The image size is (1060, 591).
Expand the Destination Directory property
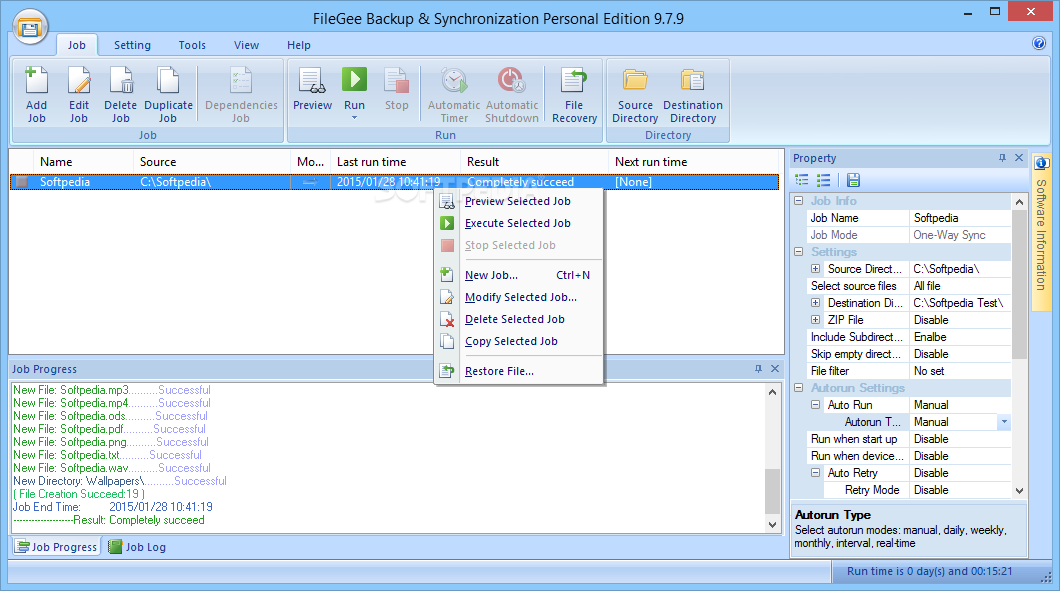tap(815, 302)
